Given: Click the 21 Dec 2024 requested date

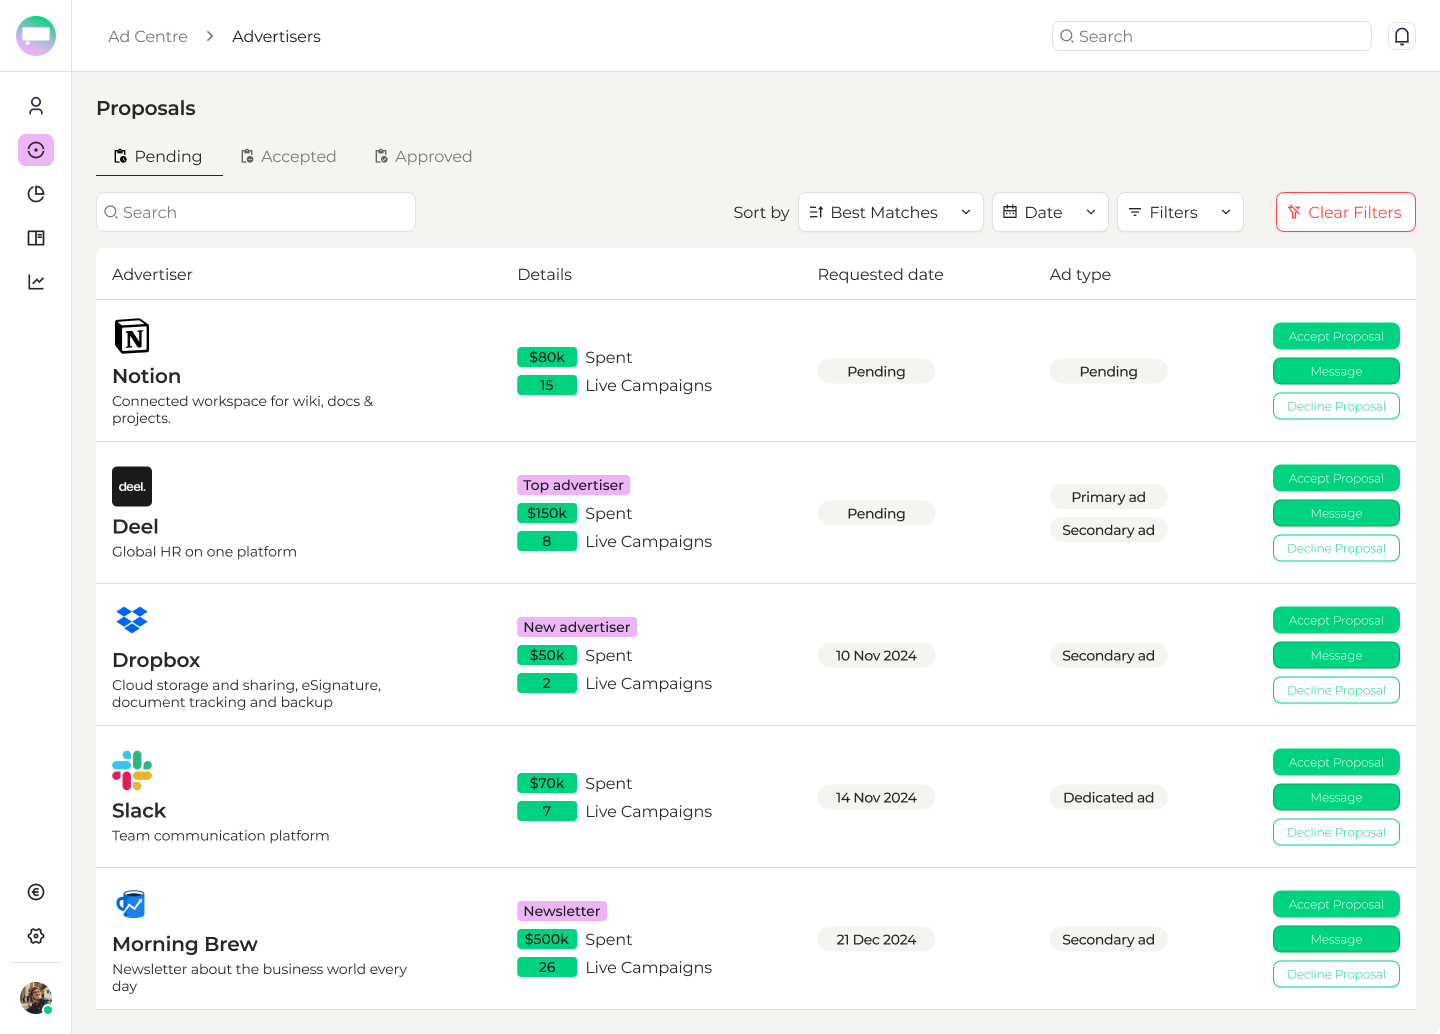Looking at the screenshot, I should [876, 939].
